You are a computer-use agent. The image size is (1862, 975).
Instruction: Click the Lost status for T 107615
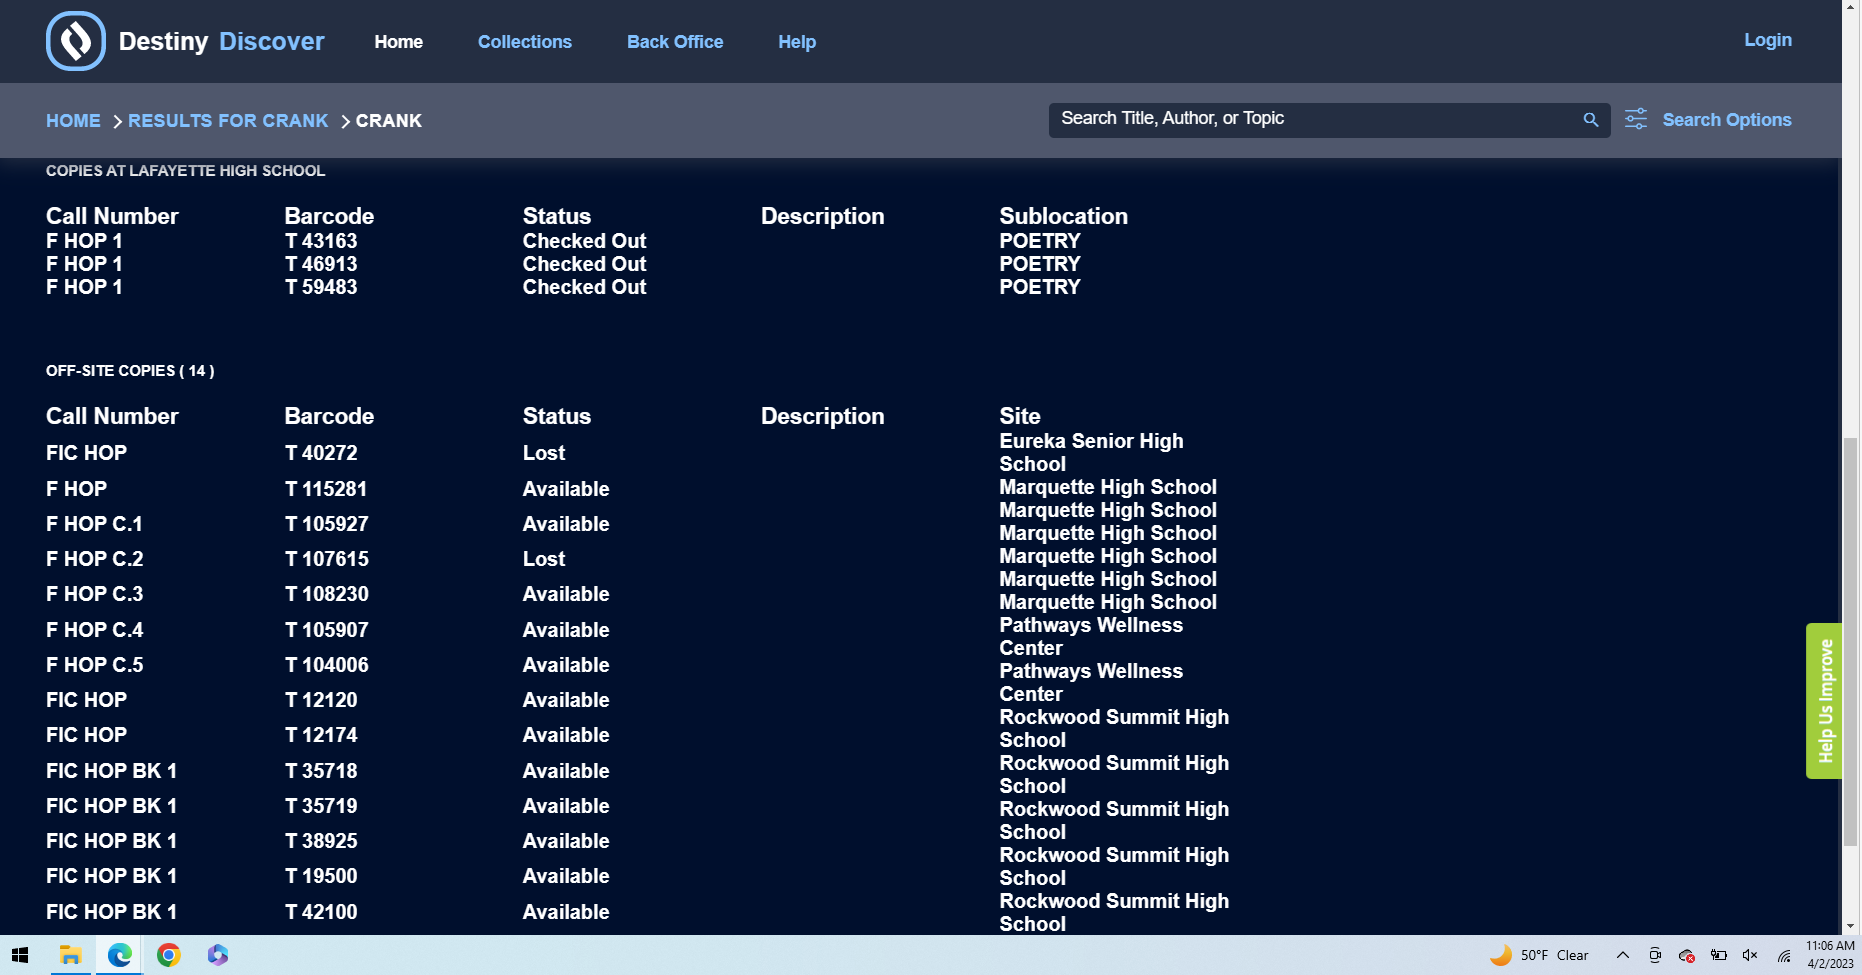(544, 559)
